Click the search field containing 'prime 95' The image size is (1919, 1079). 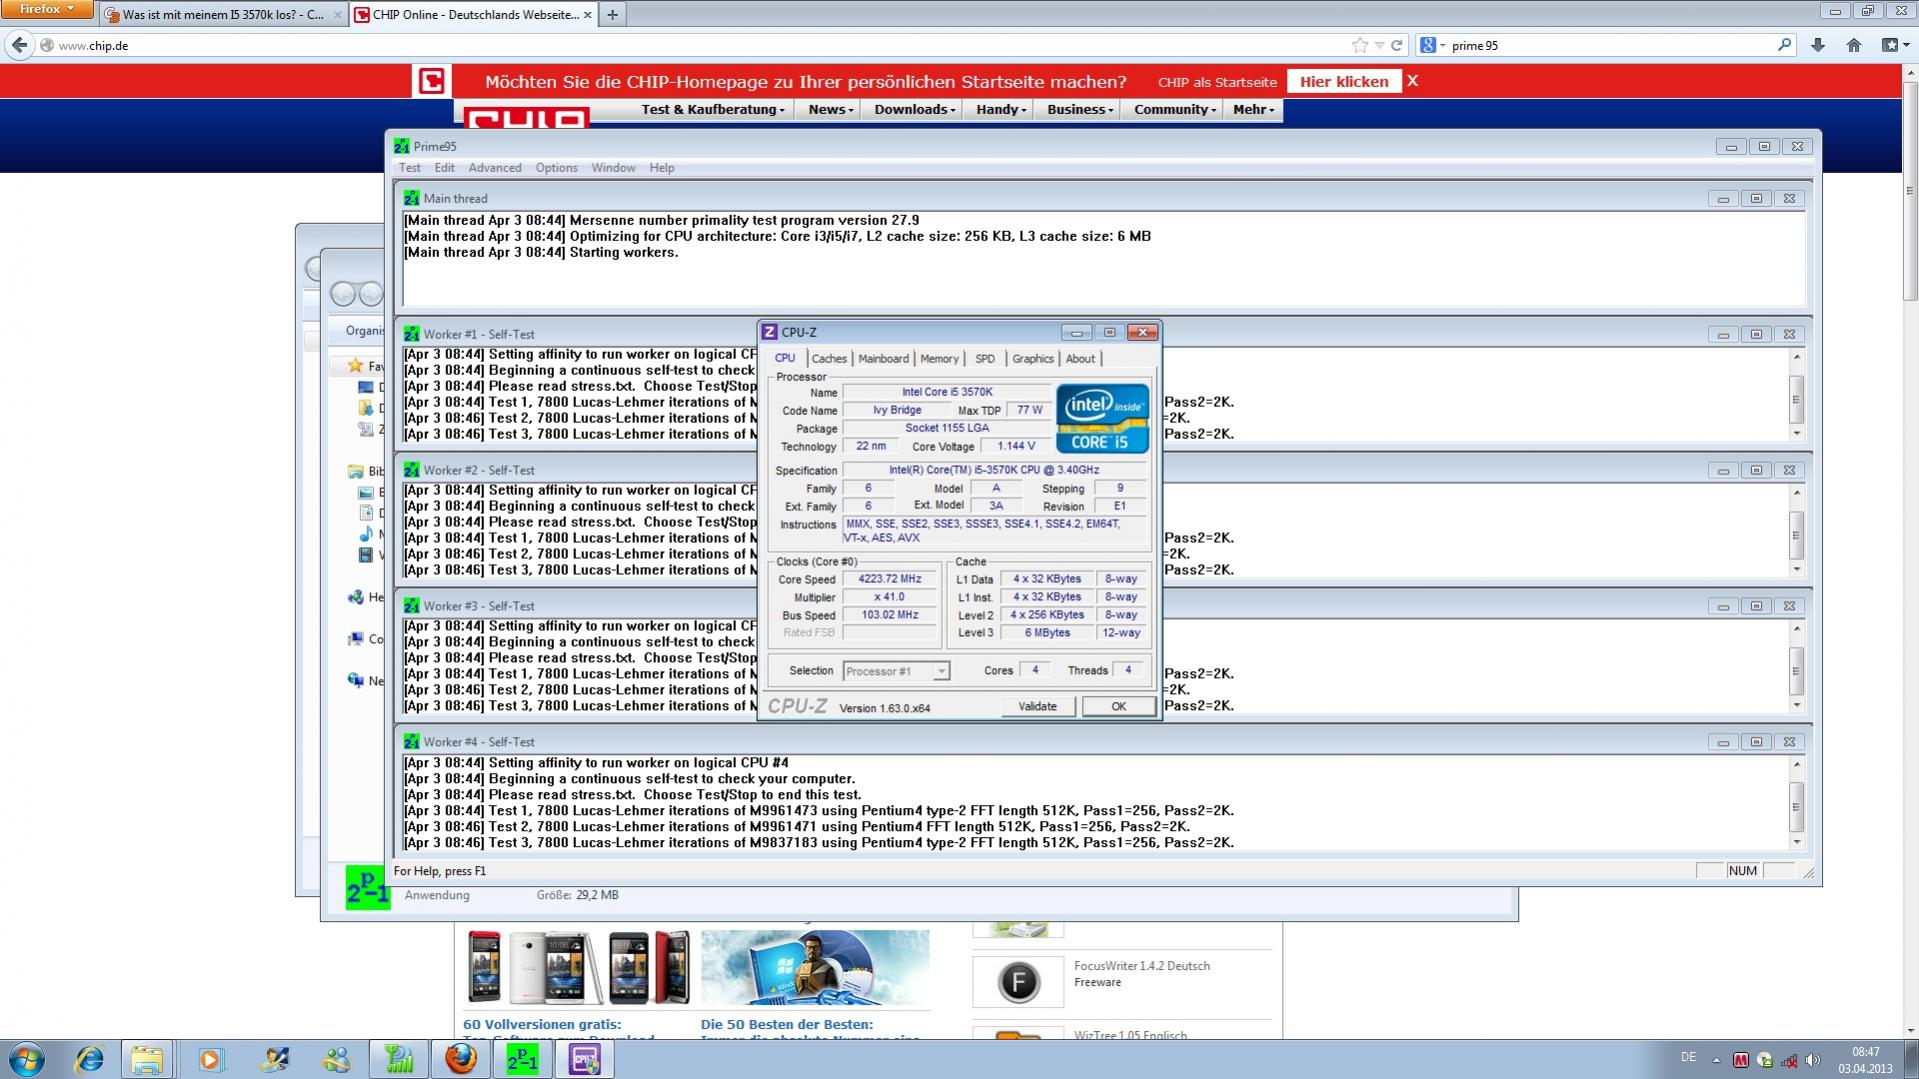point(1610,45)
